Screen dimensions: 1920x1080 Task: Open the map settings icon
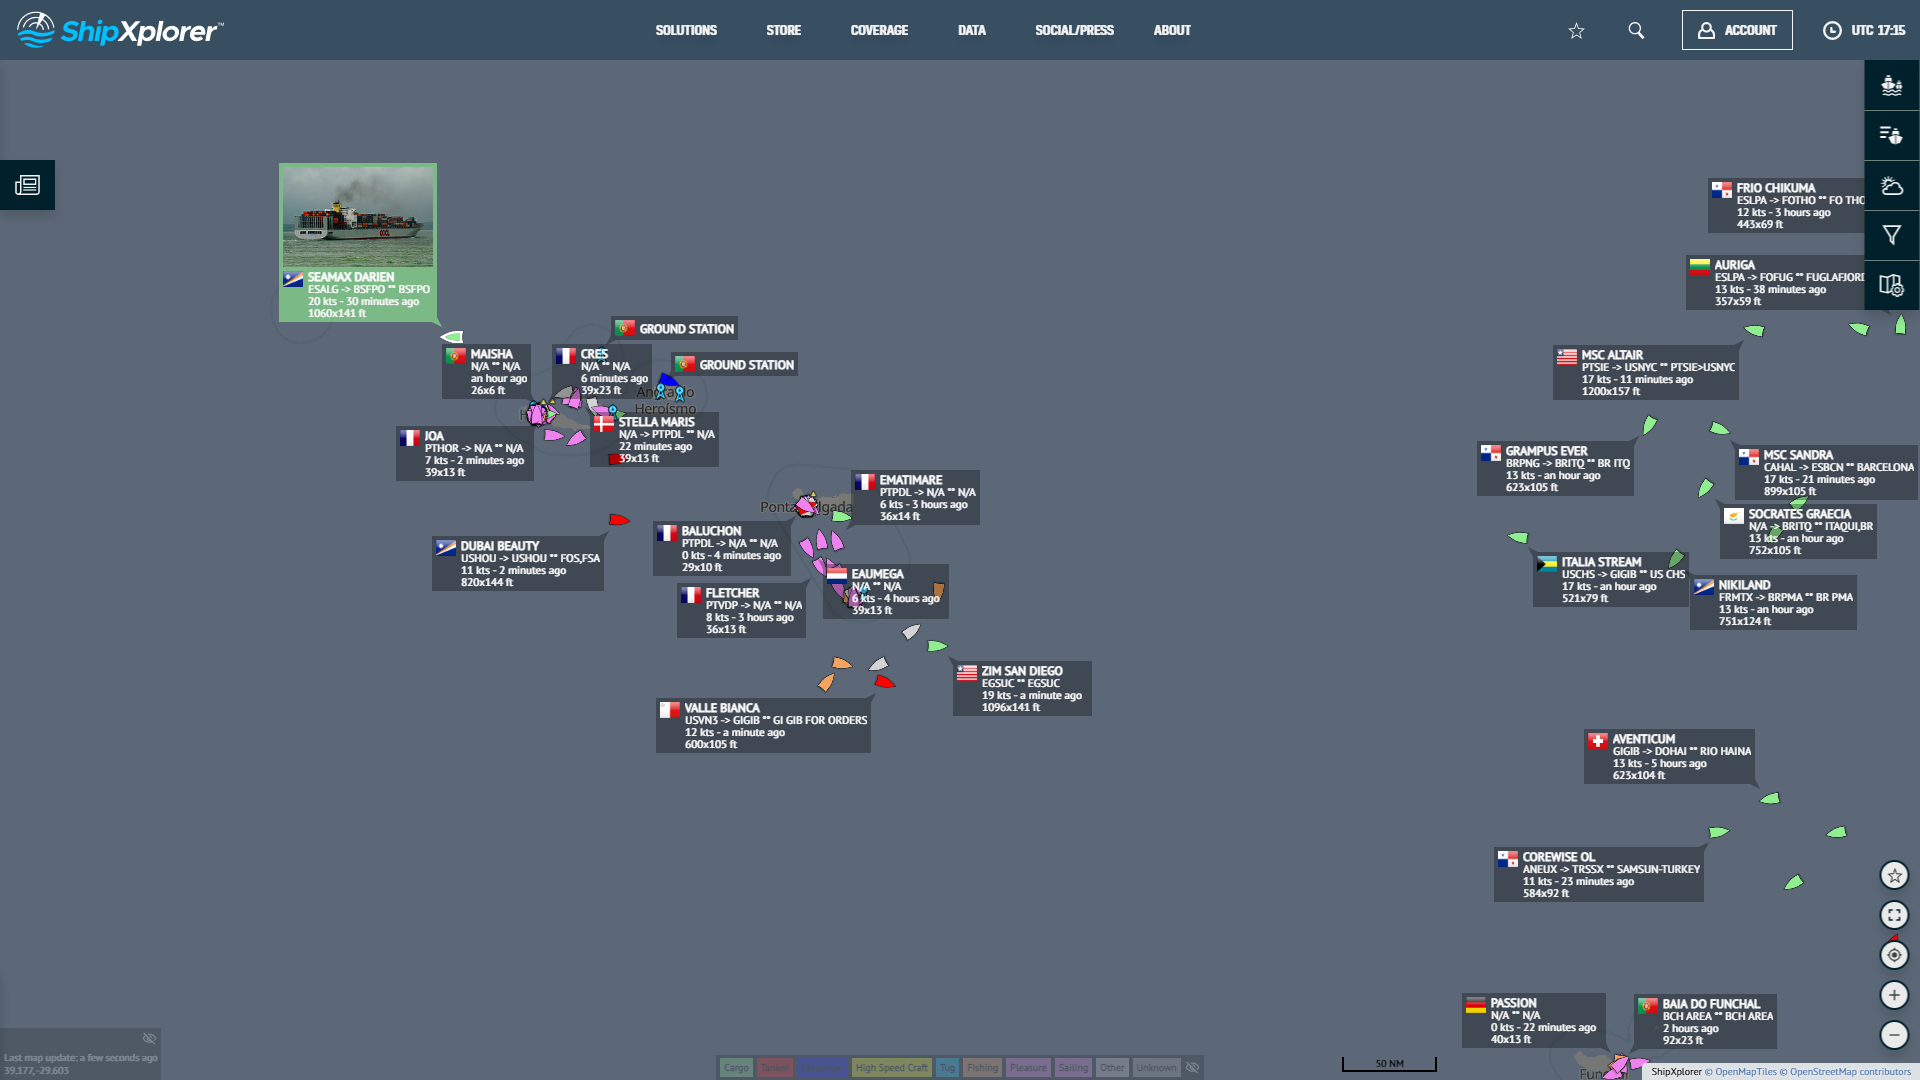pos(1891,285)
